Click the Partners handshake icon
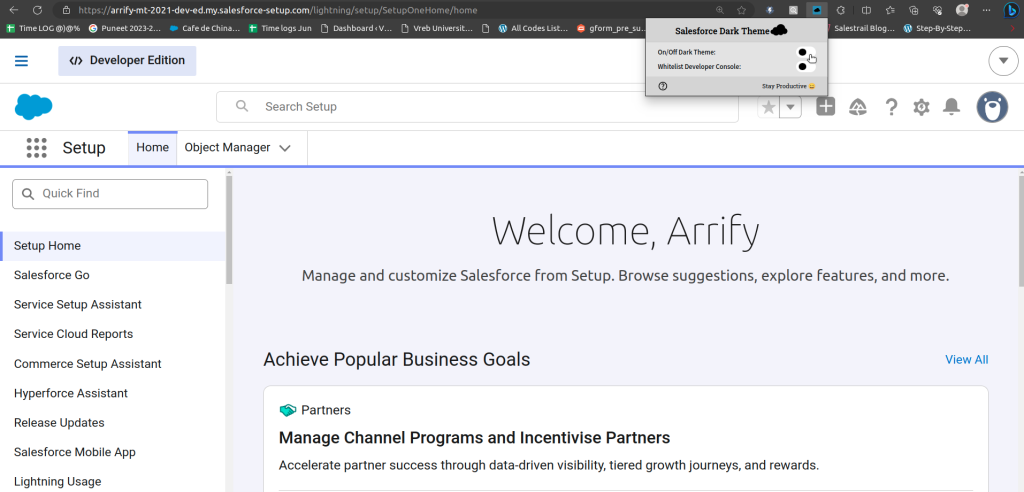The width and height of the screenshot is (1024, 492). pyautogui.click(x=288, y=410)
